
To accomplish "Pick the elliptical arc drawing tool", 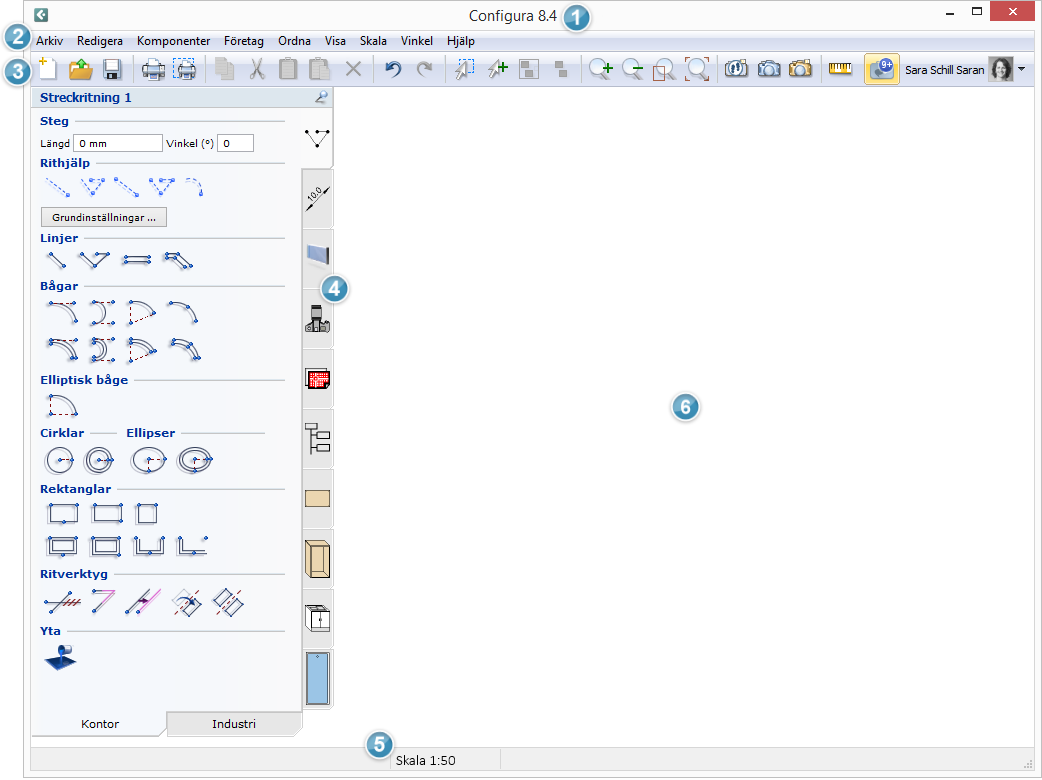I will tap(62, 405).
